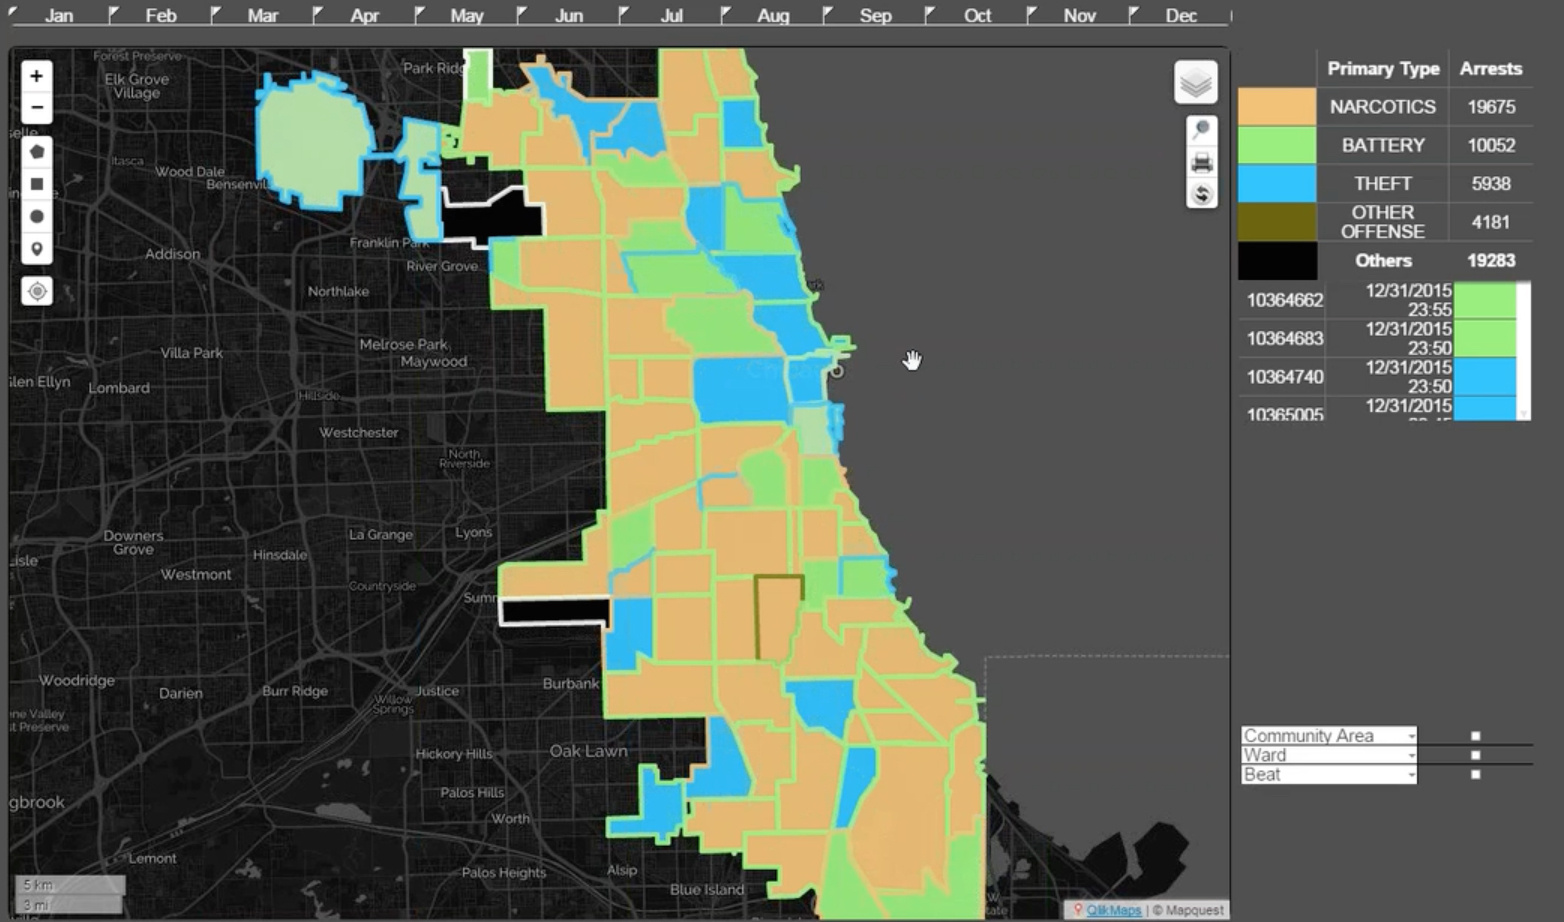This screenshot has width=1564, height=922.
Task: Expand the Ward dropdown
Action: [1410, 755]
